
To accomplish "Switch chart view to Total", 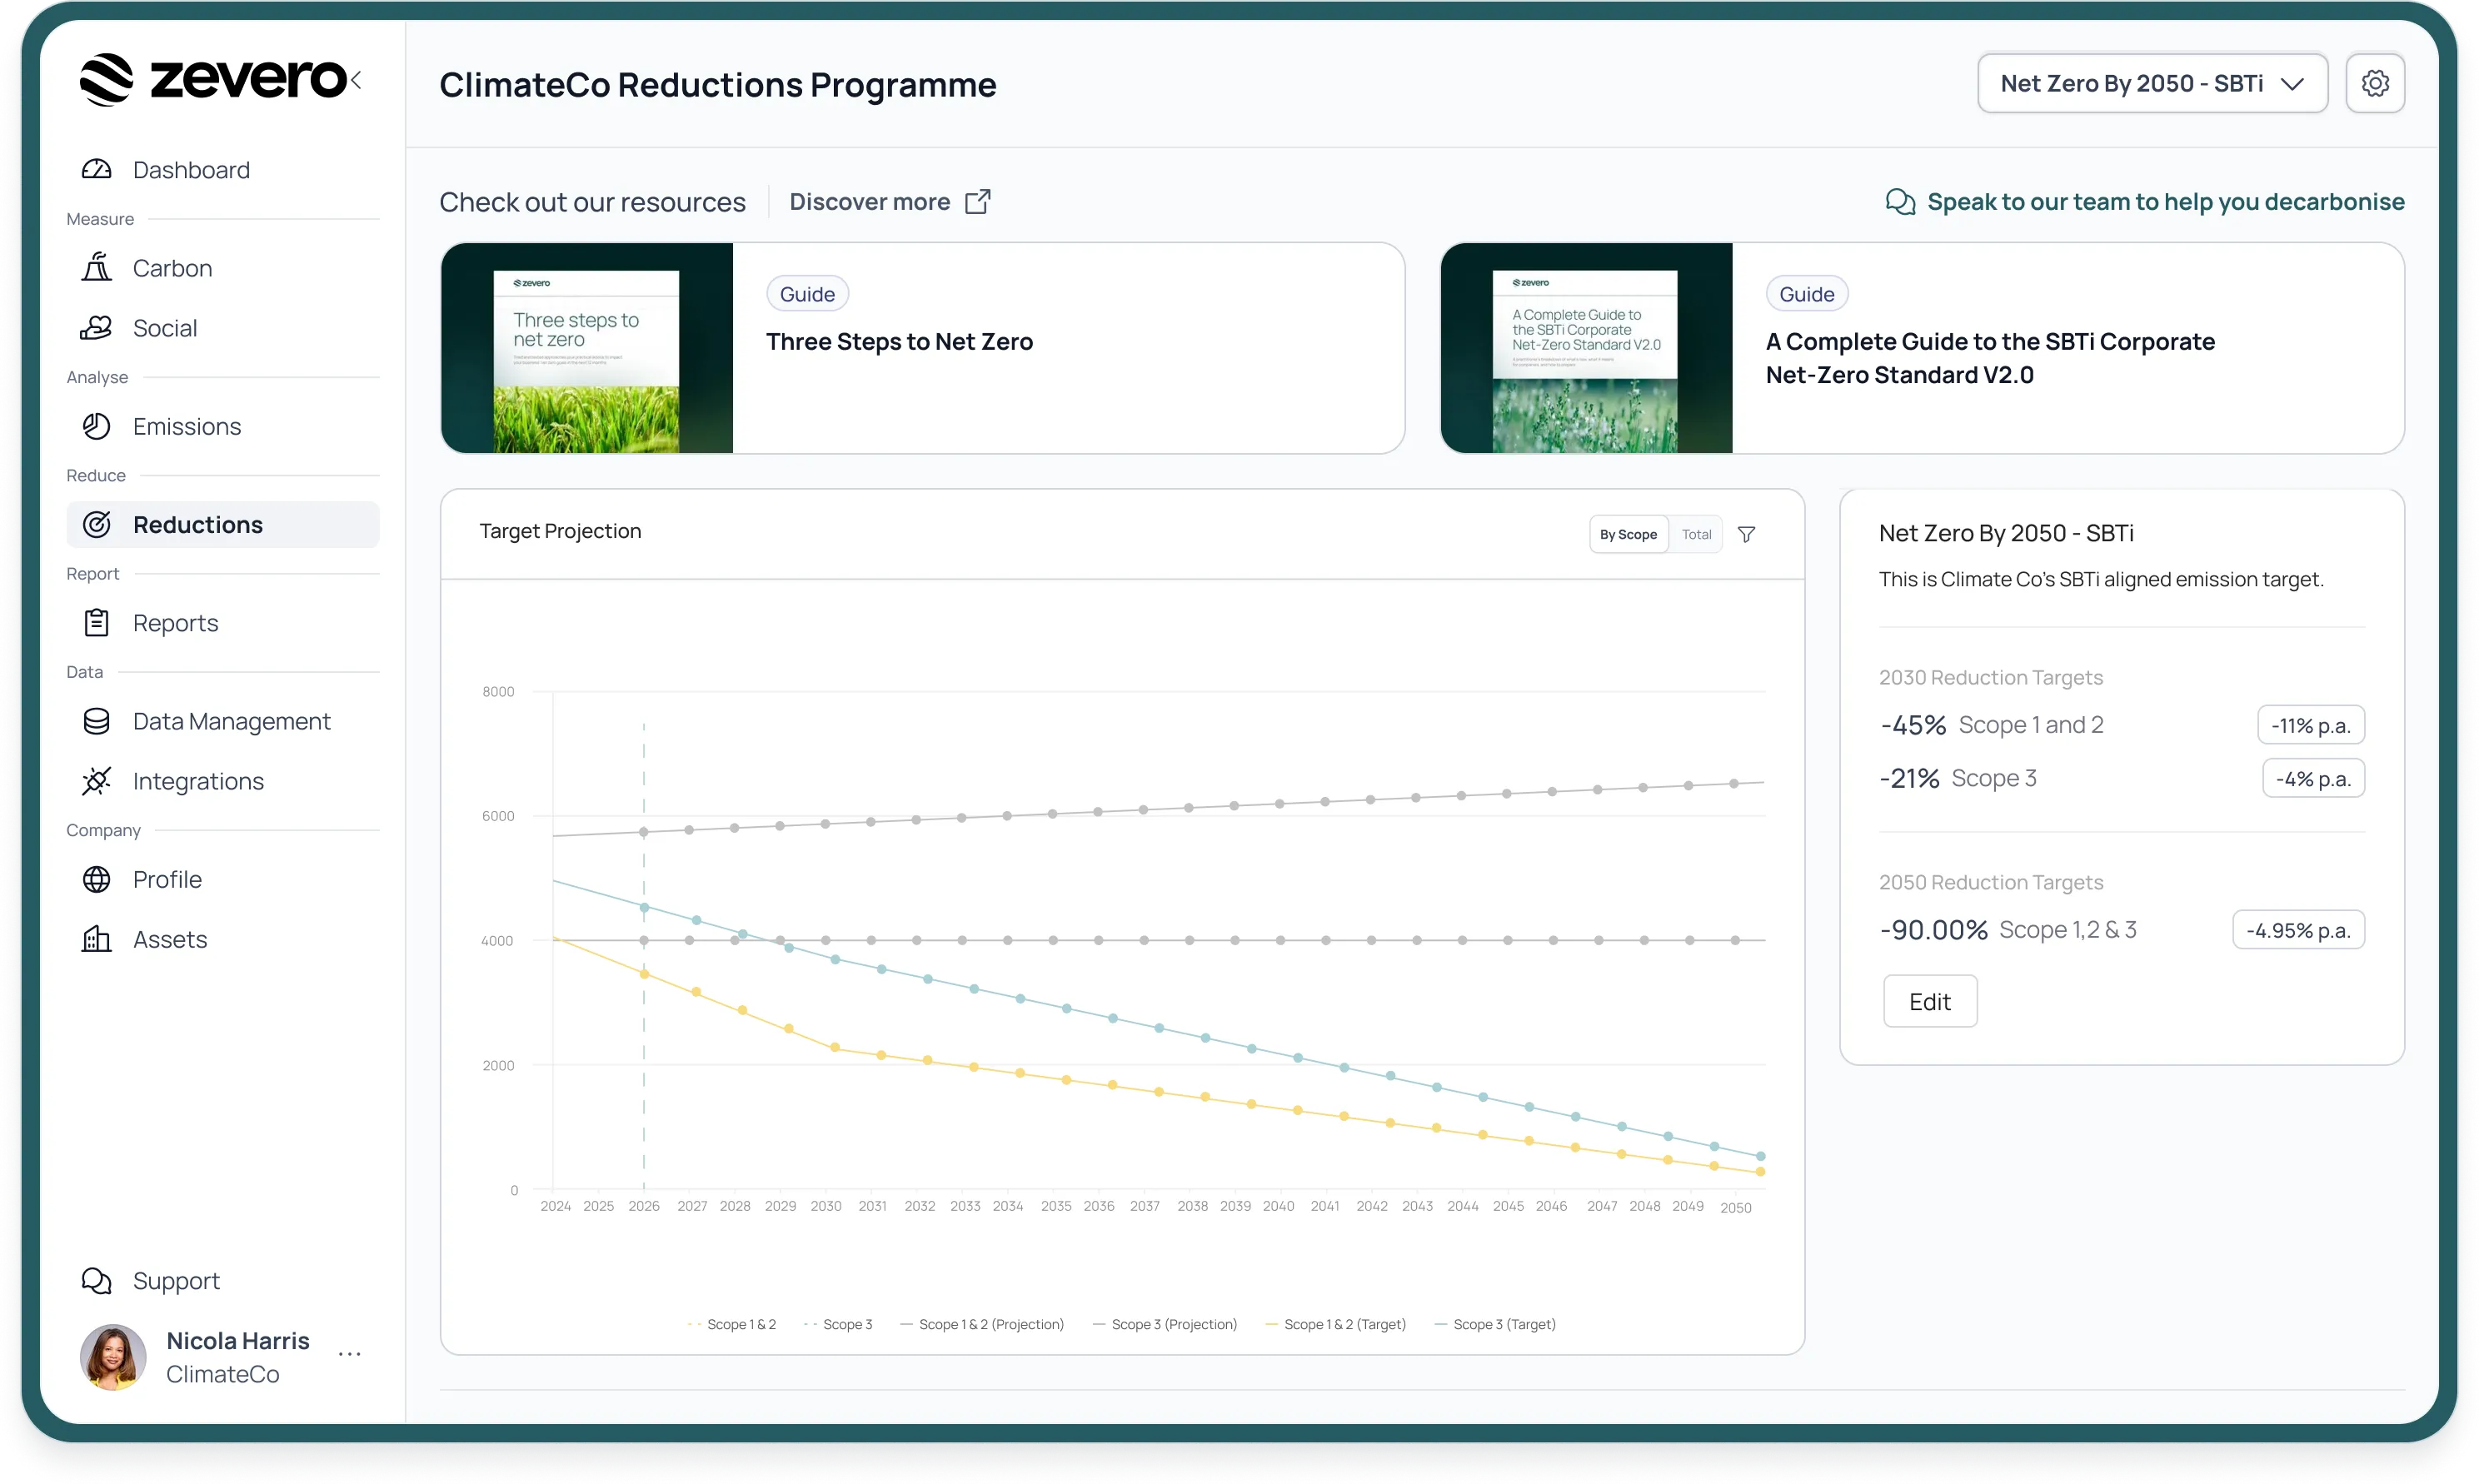I will [1696, 535].
